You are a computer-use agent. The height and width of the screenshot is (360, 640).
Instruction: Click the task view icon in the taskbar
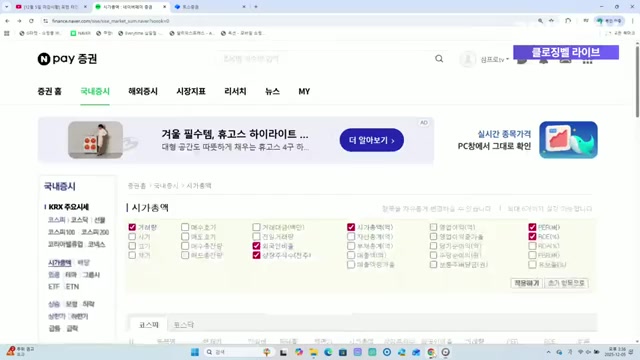(283, 352)
